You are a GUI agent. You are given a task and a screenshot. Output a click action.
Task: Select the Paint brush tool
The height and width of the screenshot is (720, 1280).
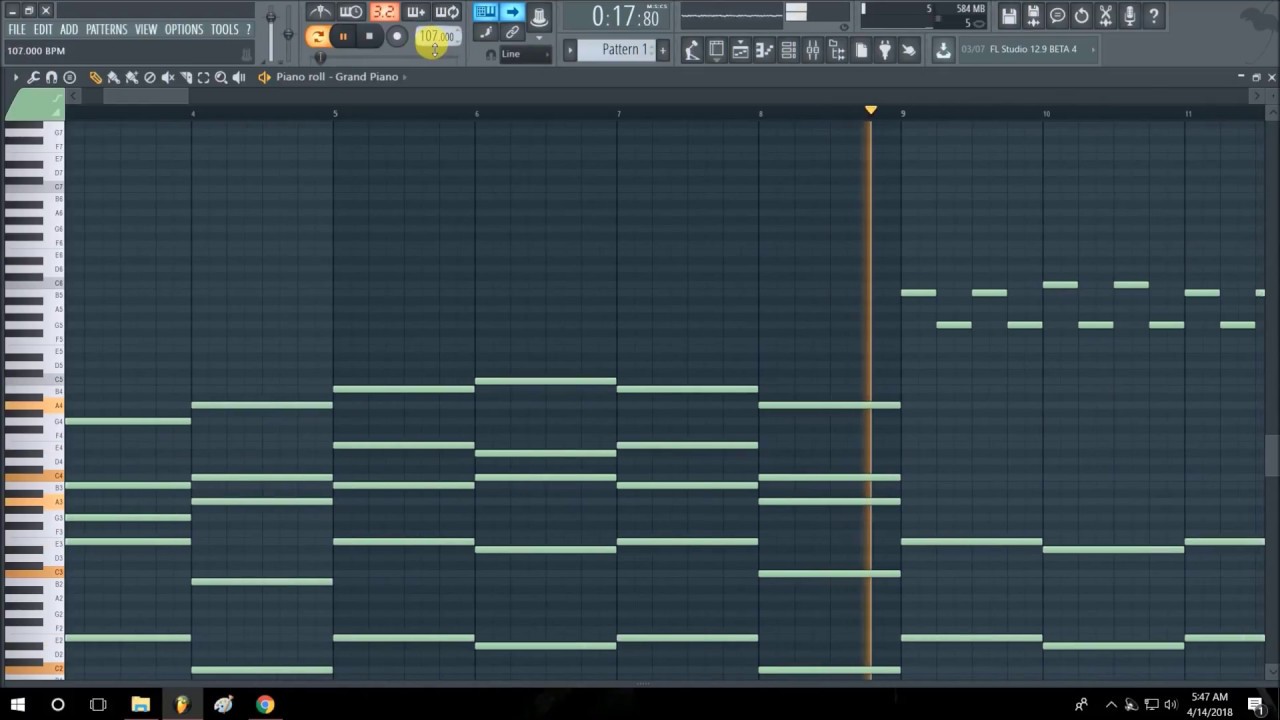click(x=113, y=77)
